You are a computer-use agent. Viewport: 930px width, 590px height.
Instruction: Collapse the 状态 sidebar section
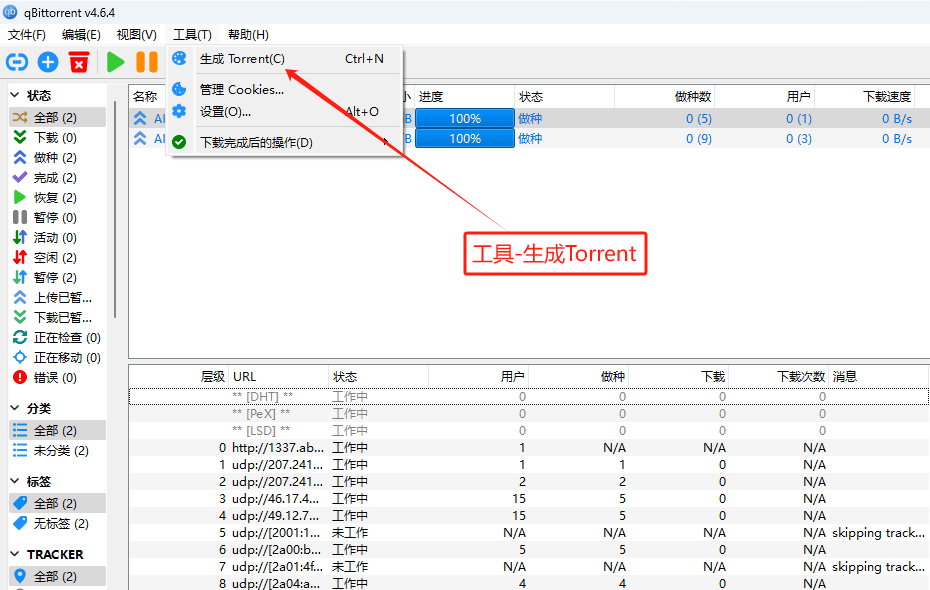pyautogui.click(x=12, y=96)
